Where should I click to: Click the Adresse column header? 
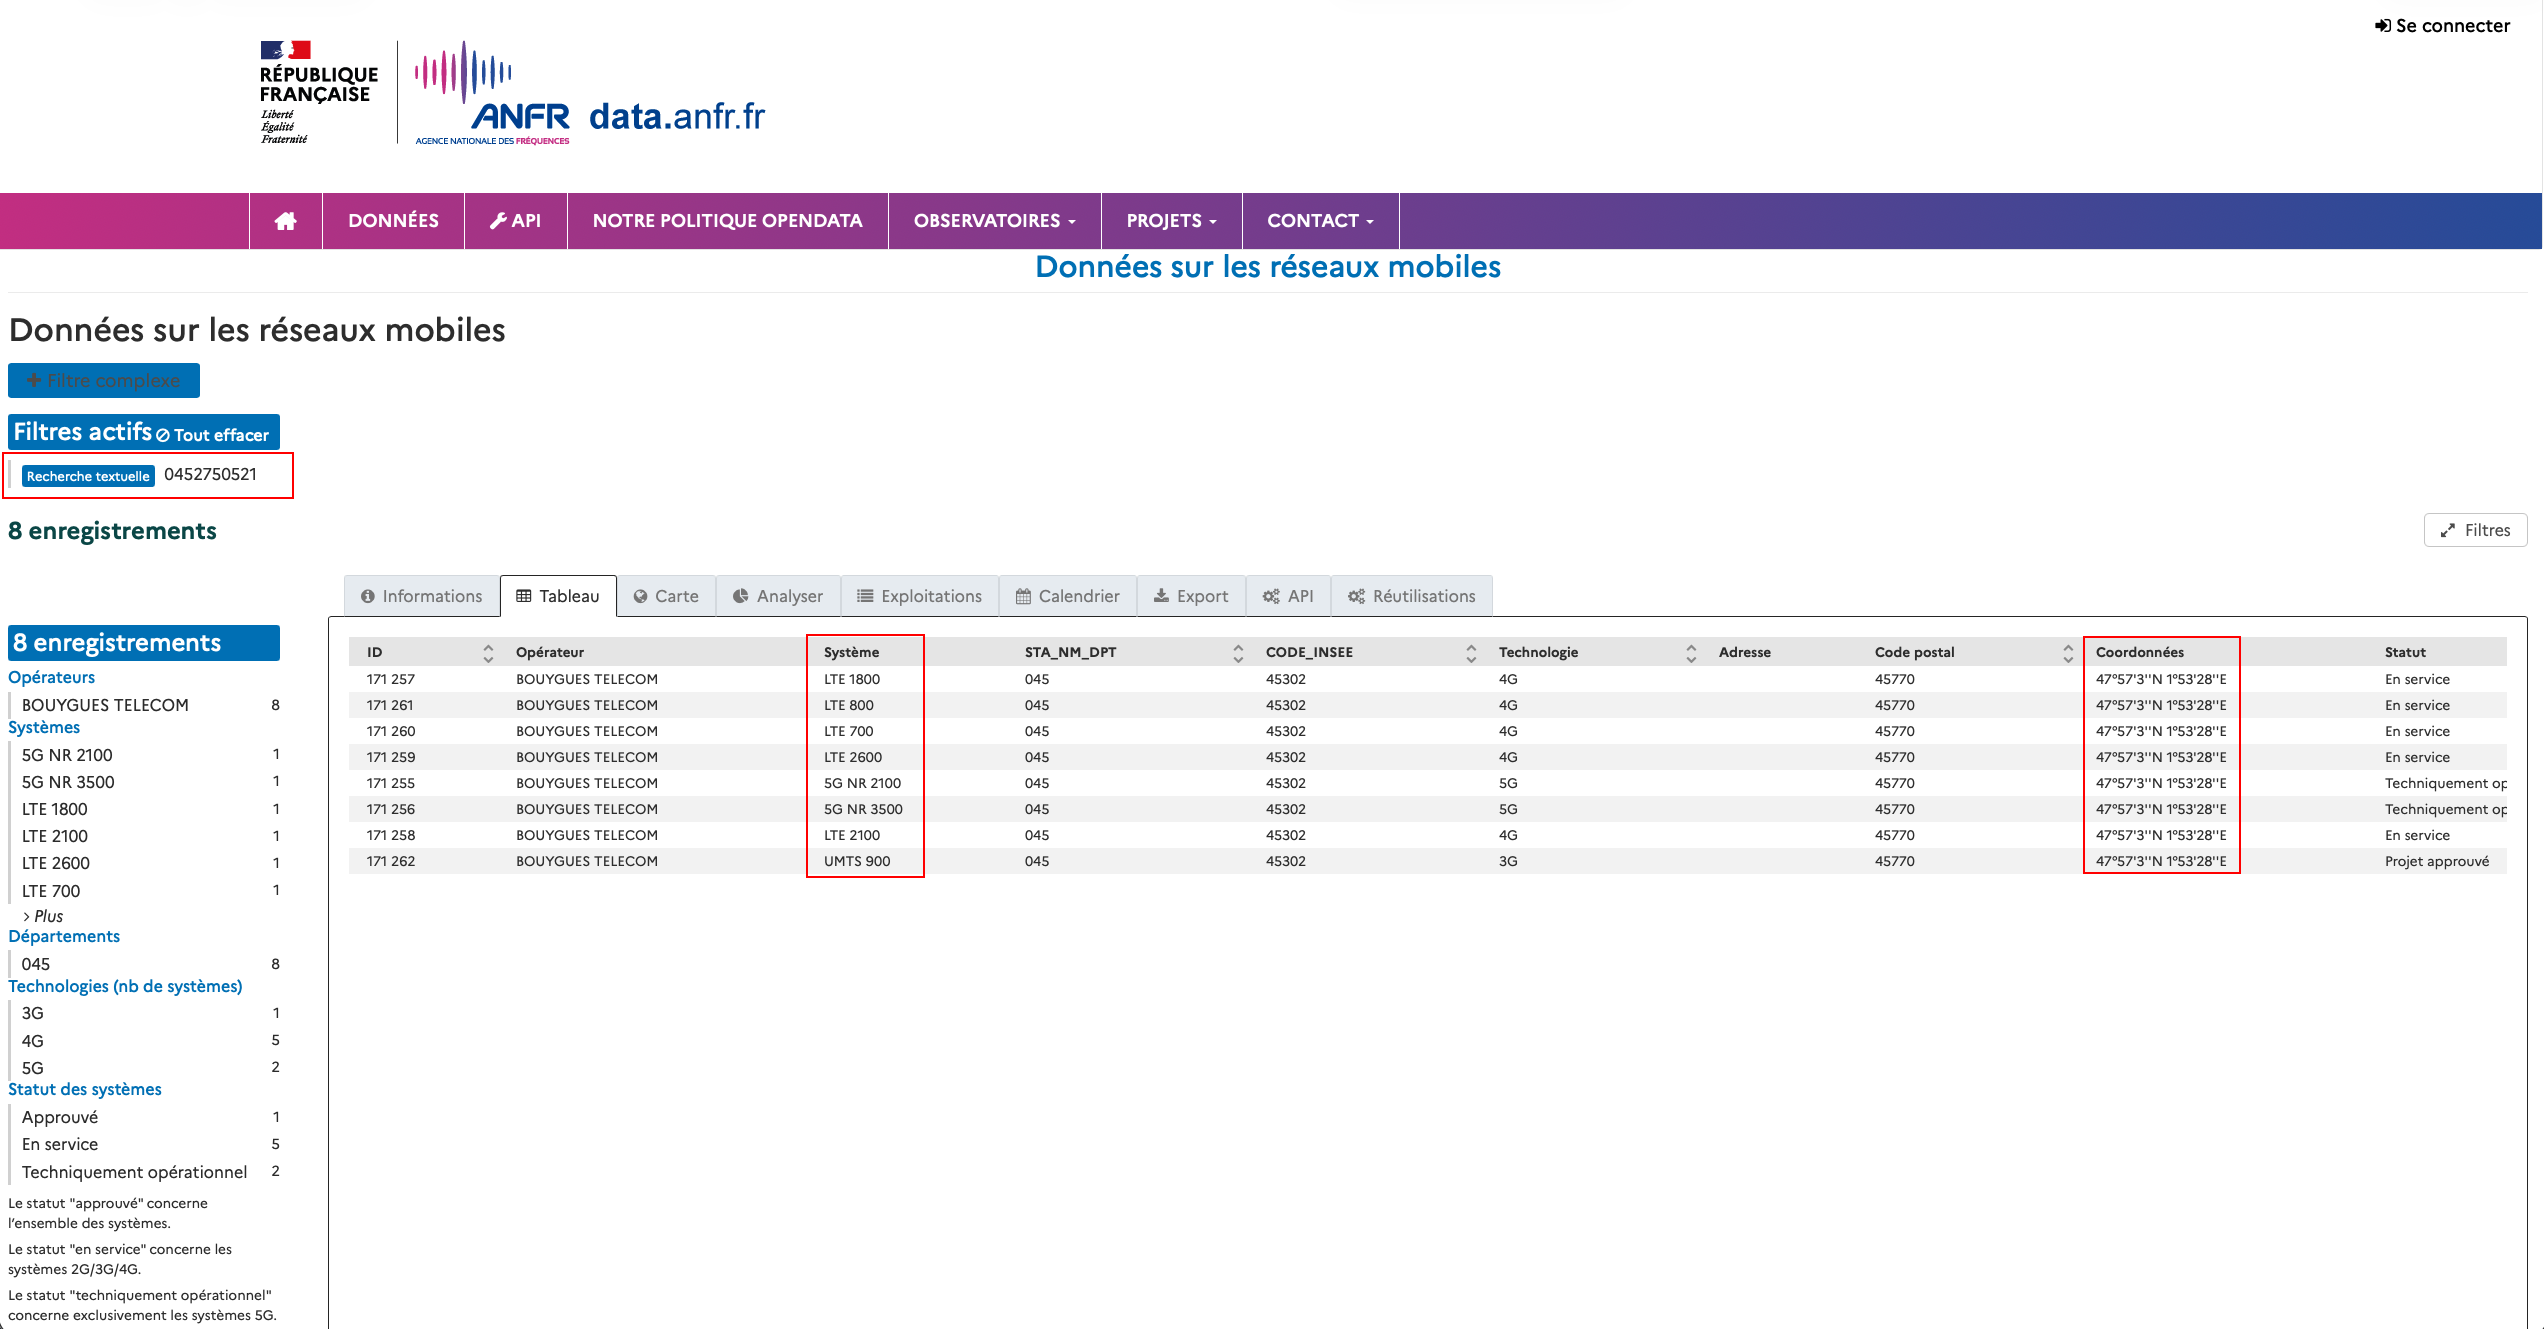pos(1745,652)
